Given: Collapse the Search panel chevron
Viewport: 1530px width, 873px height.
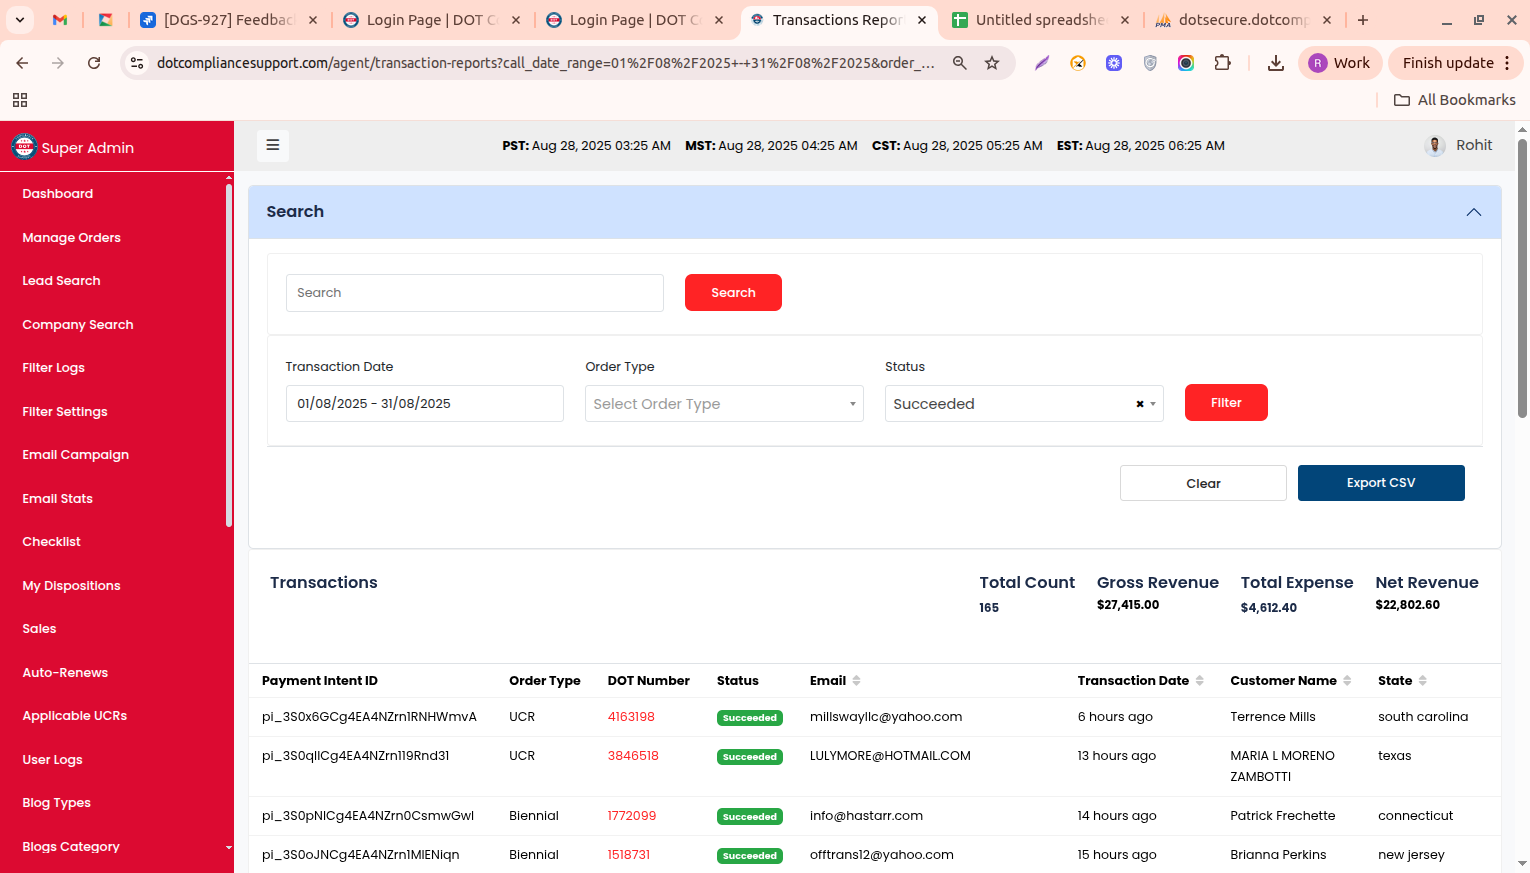Looking at the screenshot, I should pos(1473,212).
